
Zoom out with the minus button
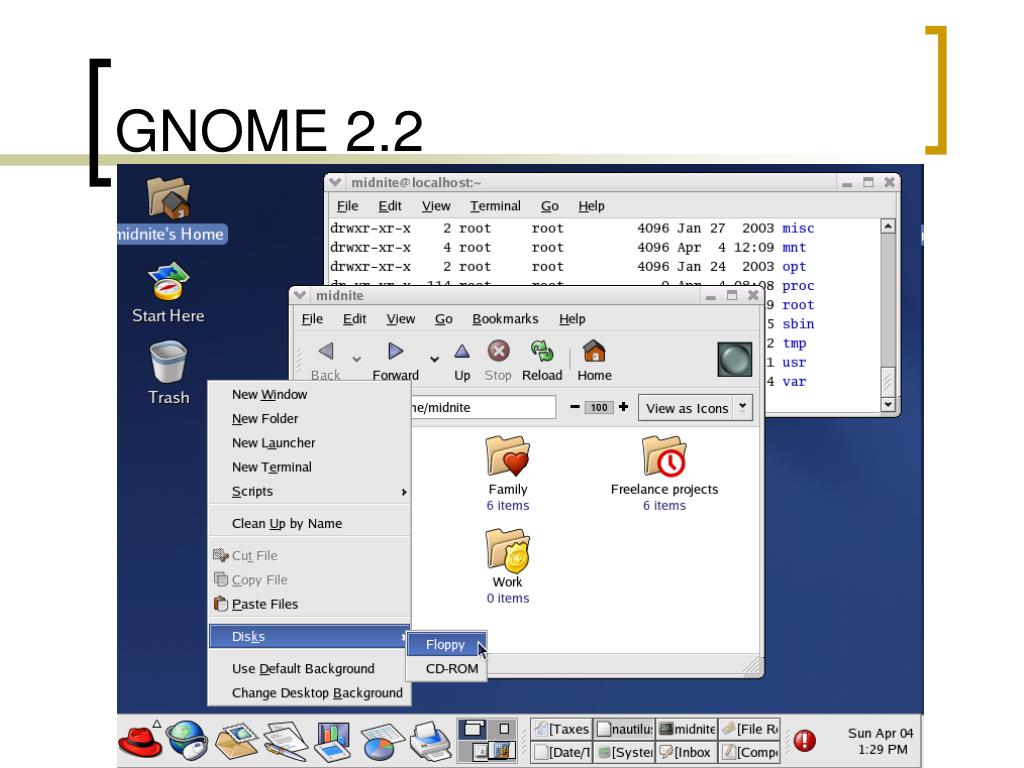575,407
